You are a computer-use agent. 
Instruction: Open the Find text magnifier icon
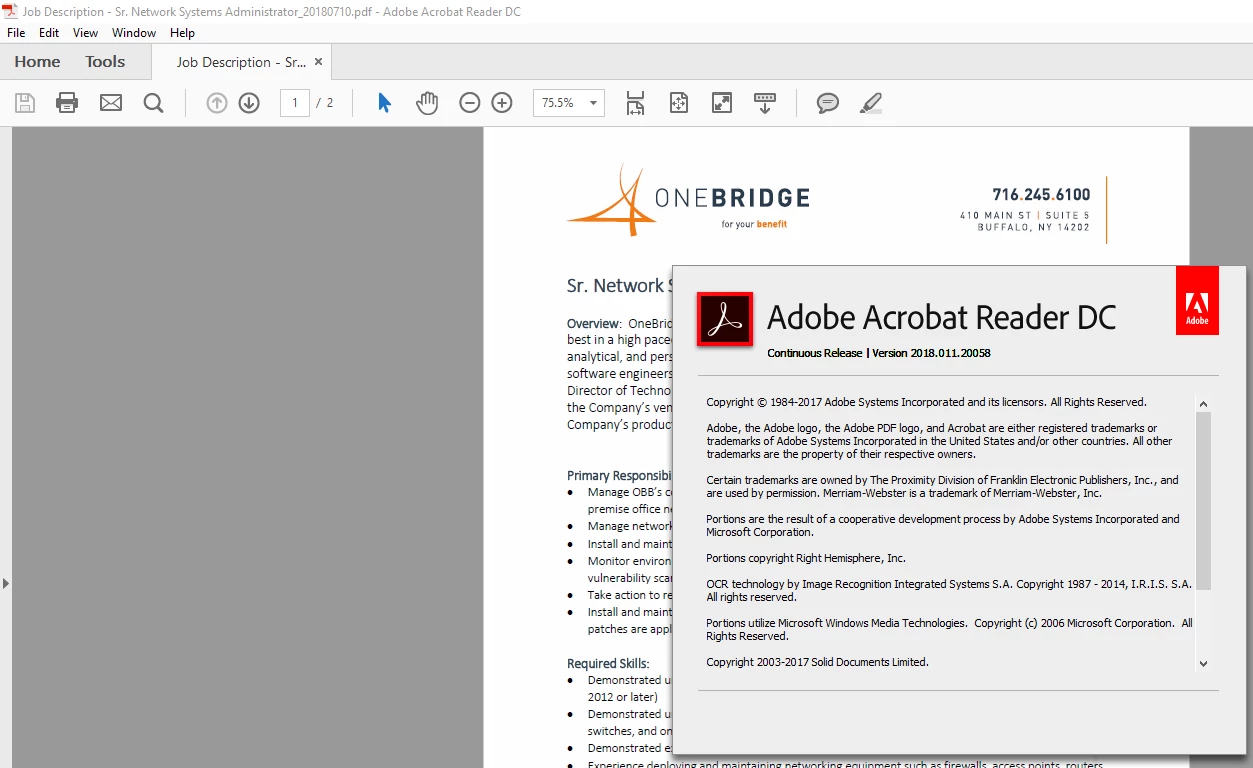point(153,103)
